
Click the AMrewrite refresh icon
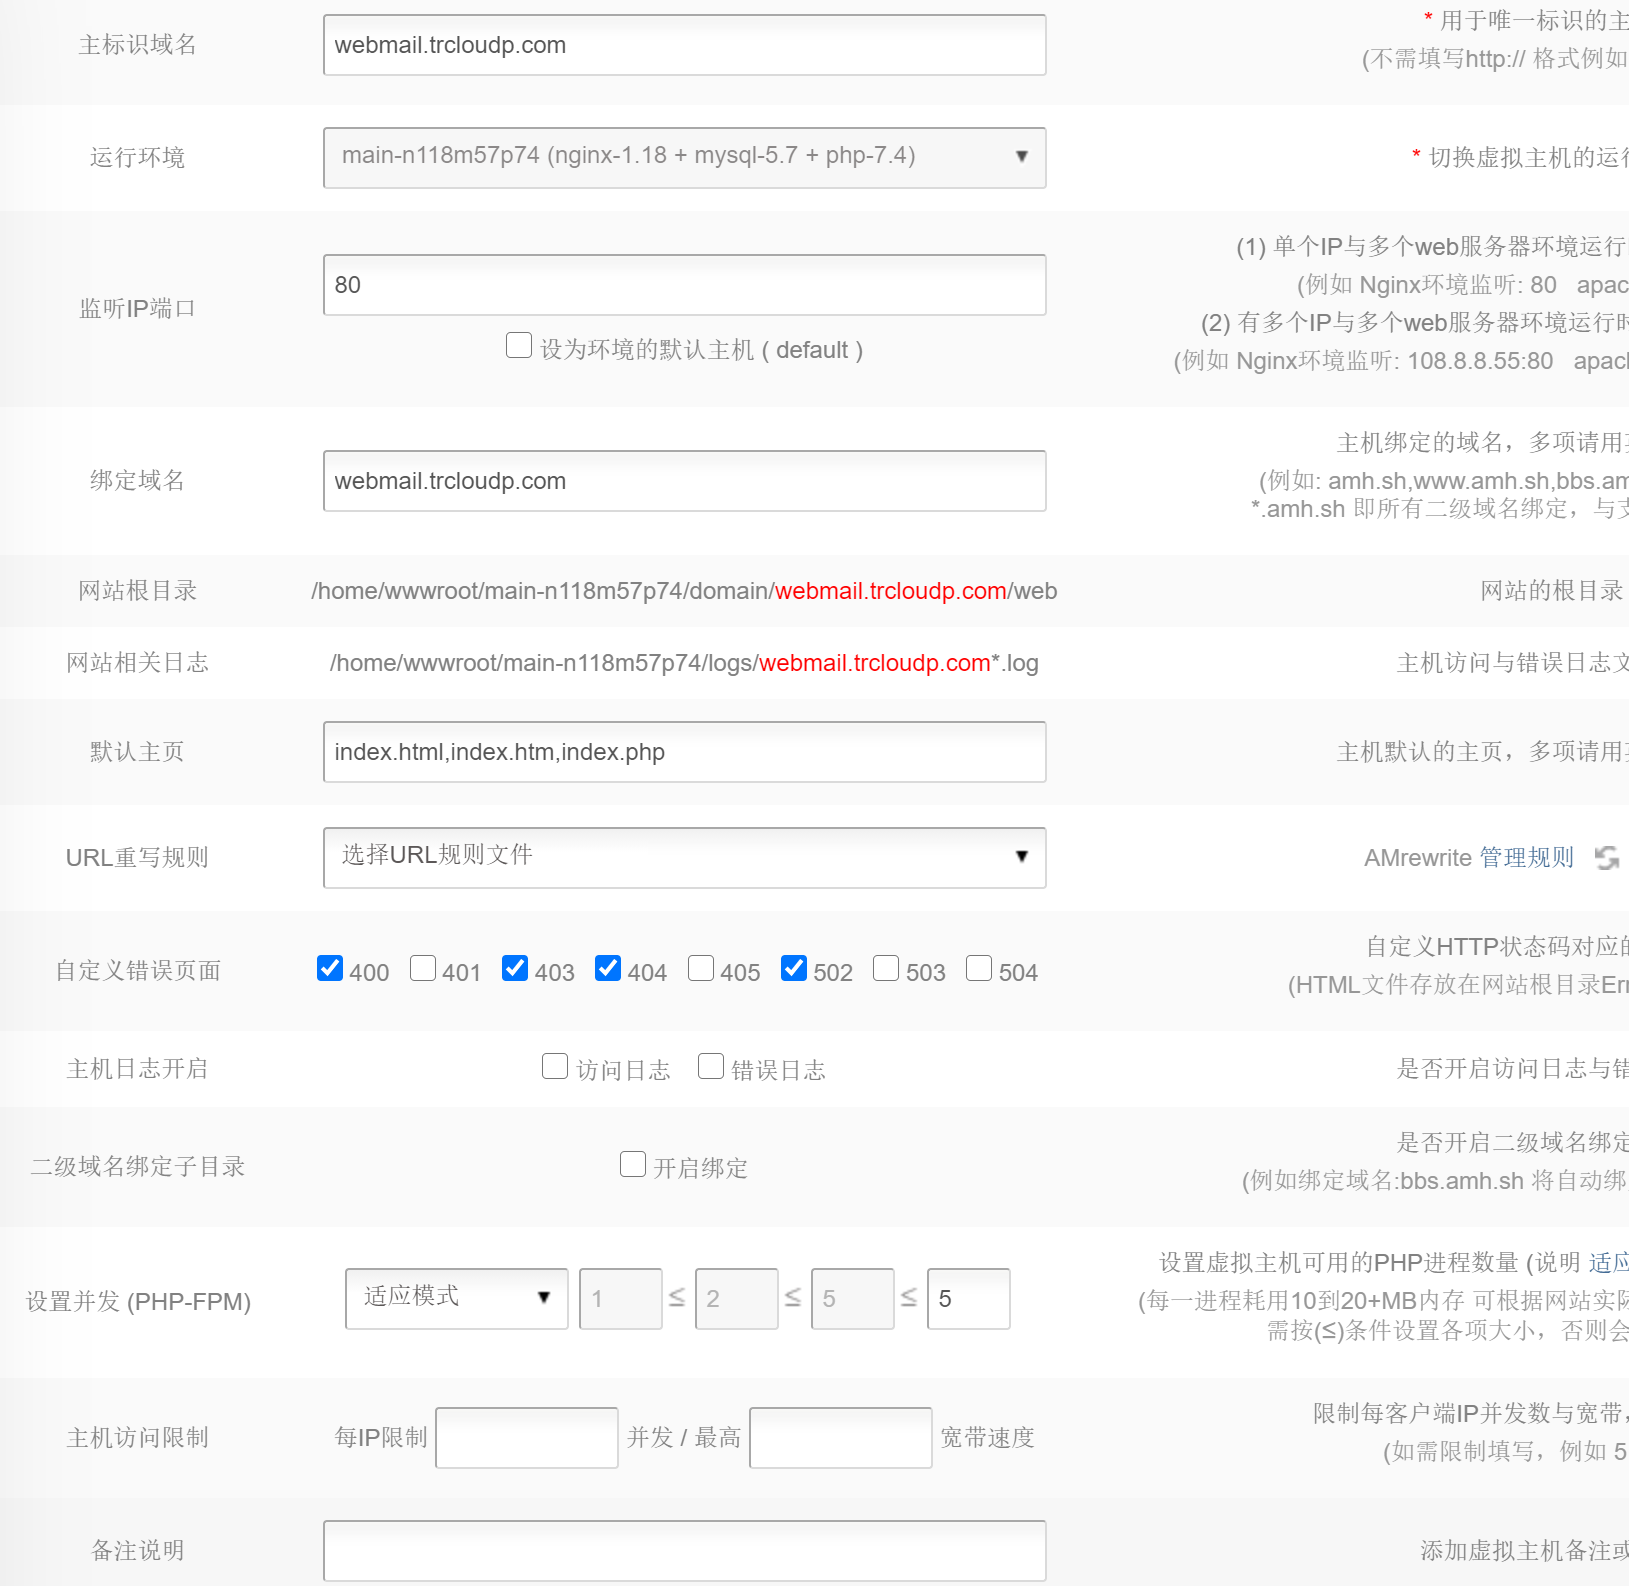pyautogui.click(x=1607, y=858)
